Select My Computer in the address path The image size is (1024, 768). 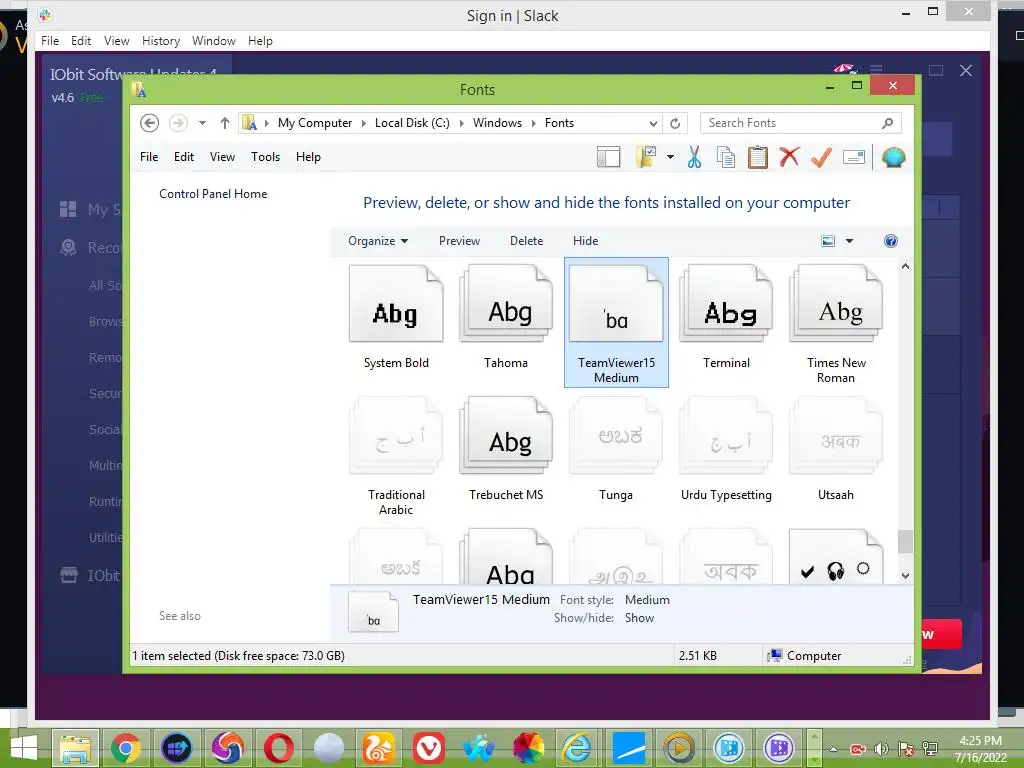click(x=315, y=123)
